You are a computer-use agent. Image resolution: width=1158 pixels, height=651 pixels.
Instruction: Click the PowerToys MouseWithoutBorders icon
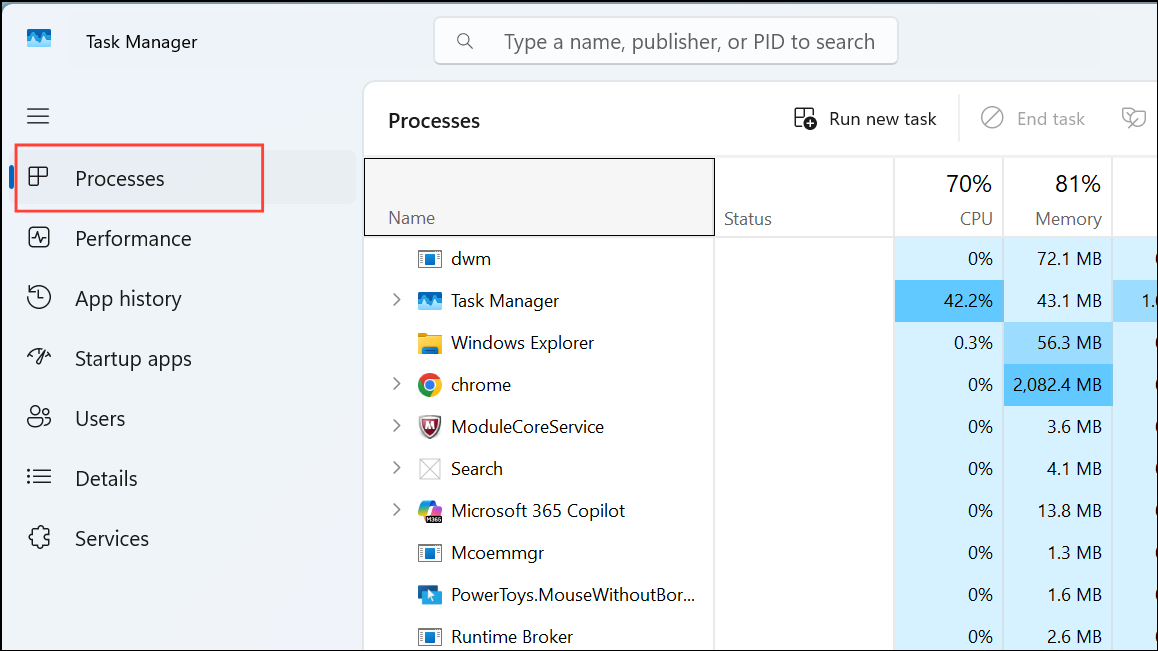click(x=430, y=595)
